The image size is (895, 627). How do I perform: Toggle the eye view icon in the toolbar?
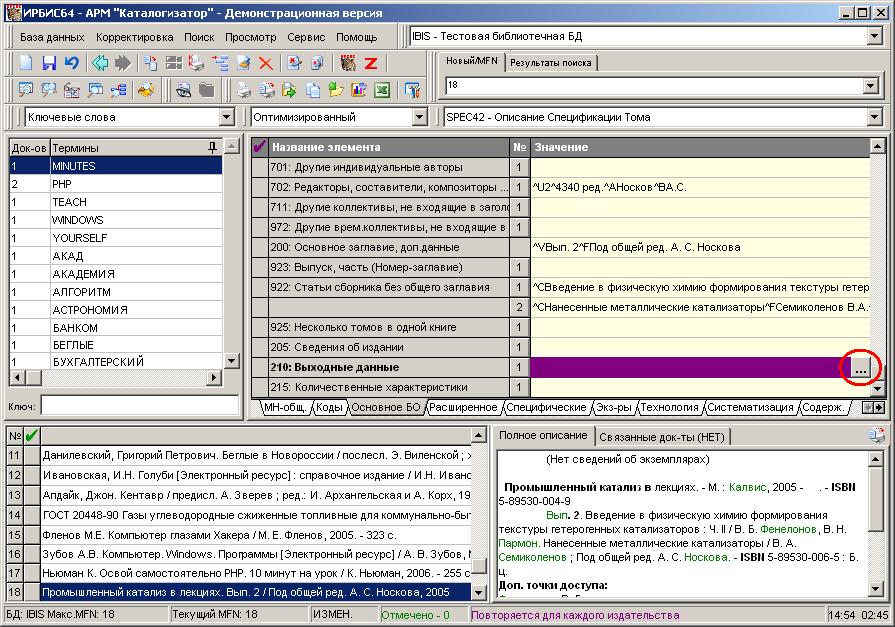coord(184,90)
